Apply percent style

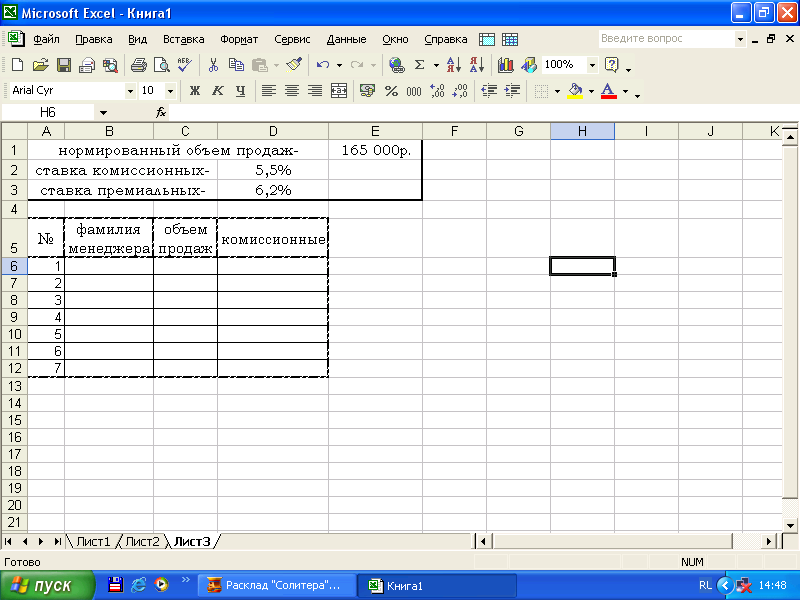391,91
